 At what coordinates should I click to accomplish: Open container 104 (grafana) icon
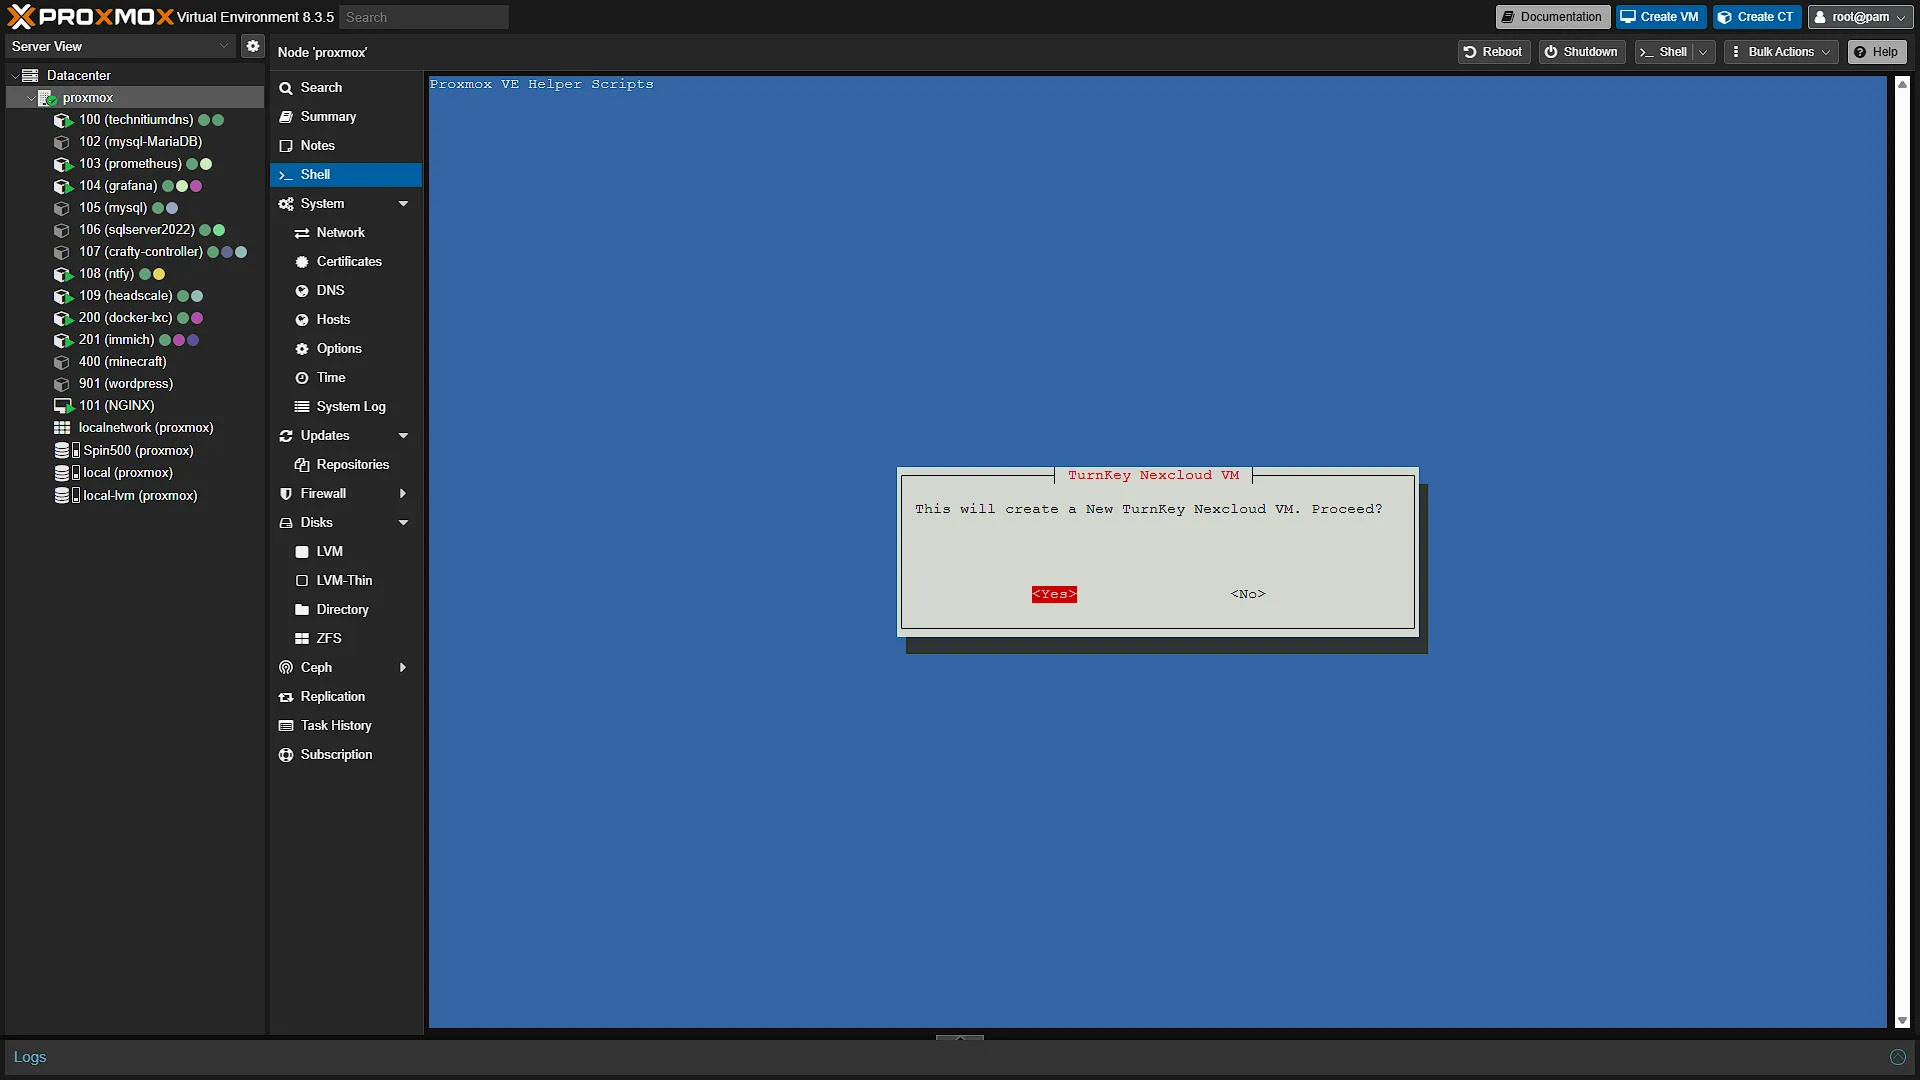point(63,186)
